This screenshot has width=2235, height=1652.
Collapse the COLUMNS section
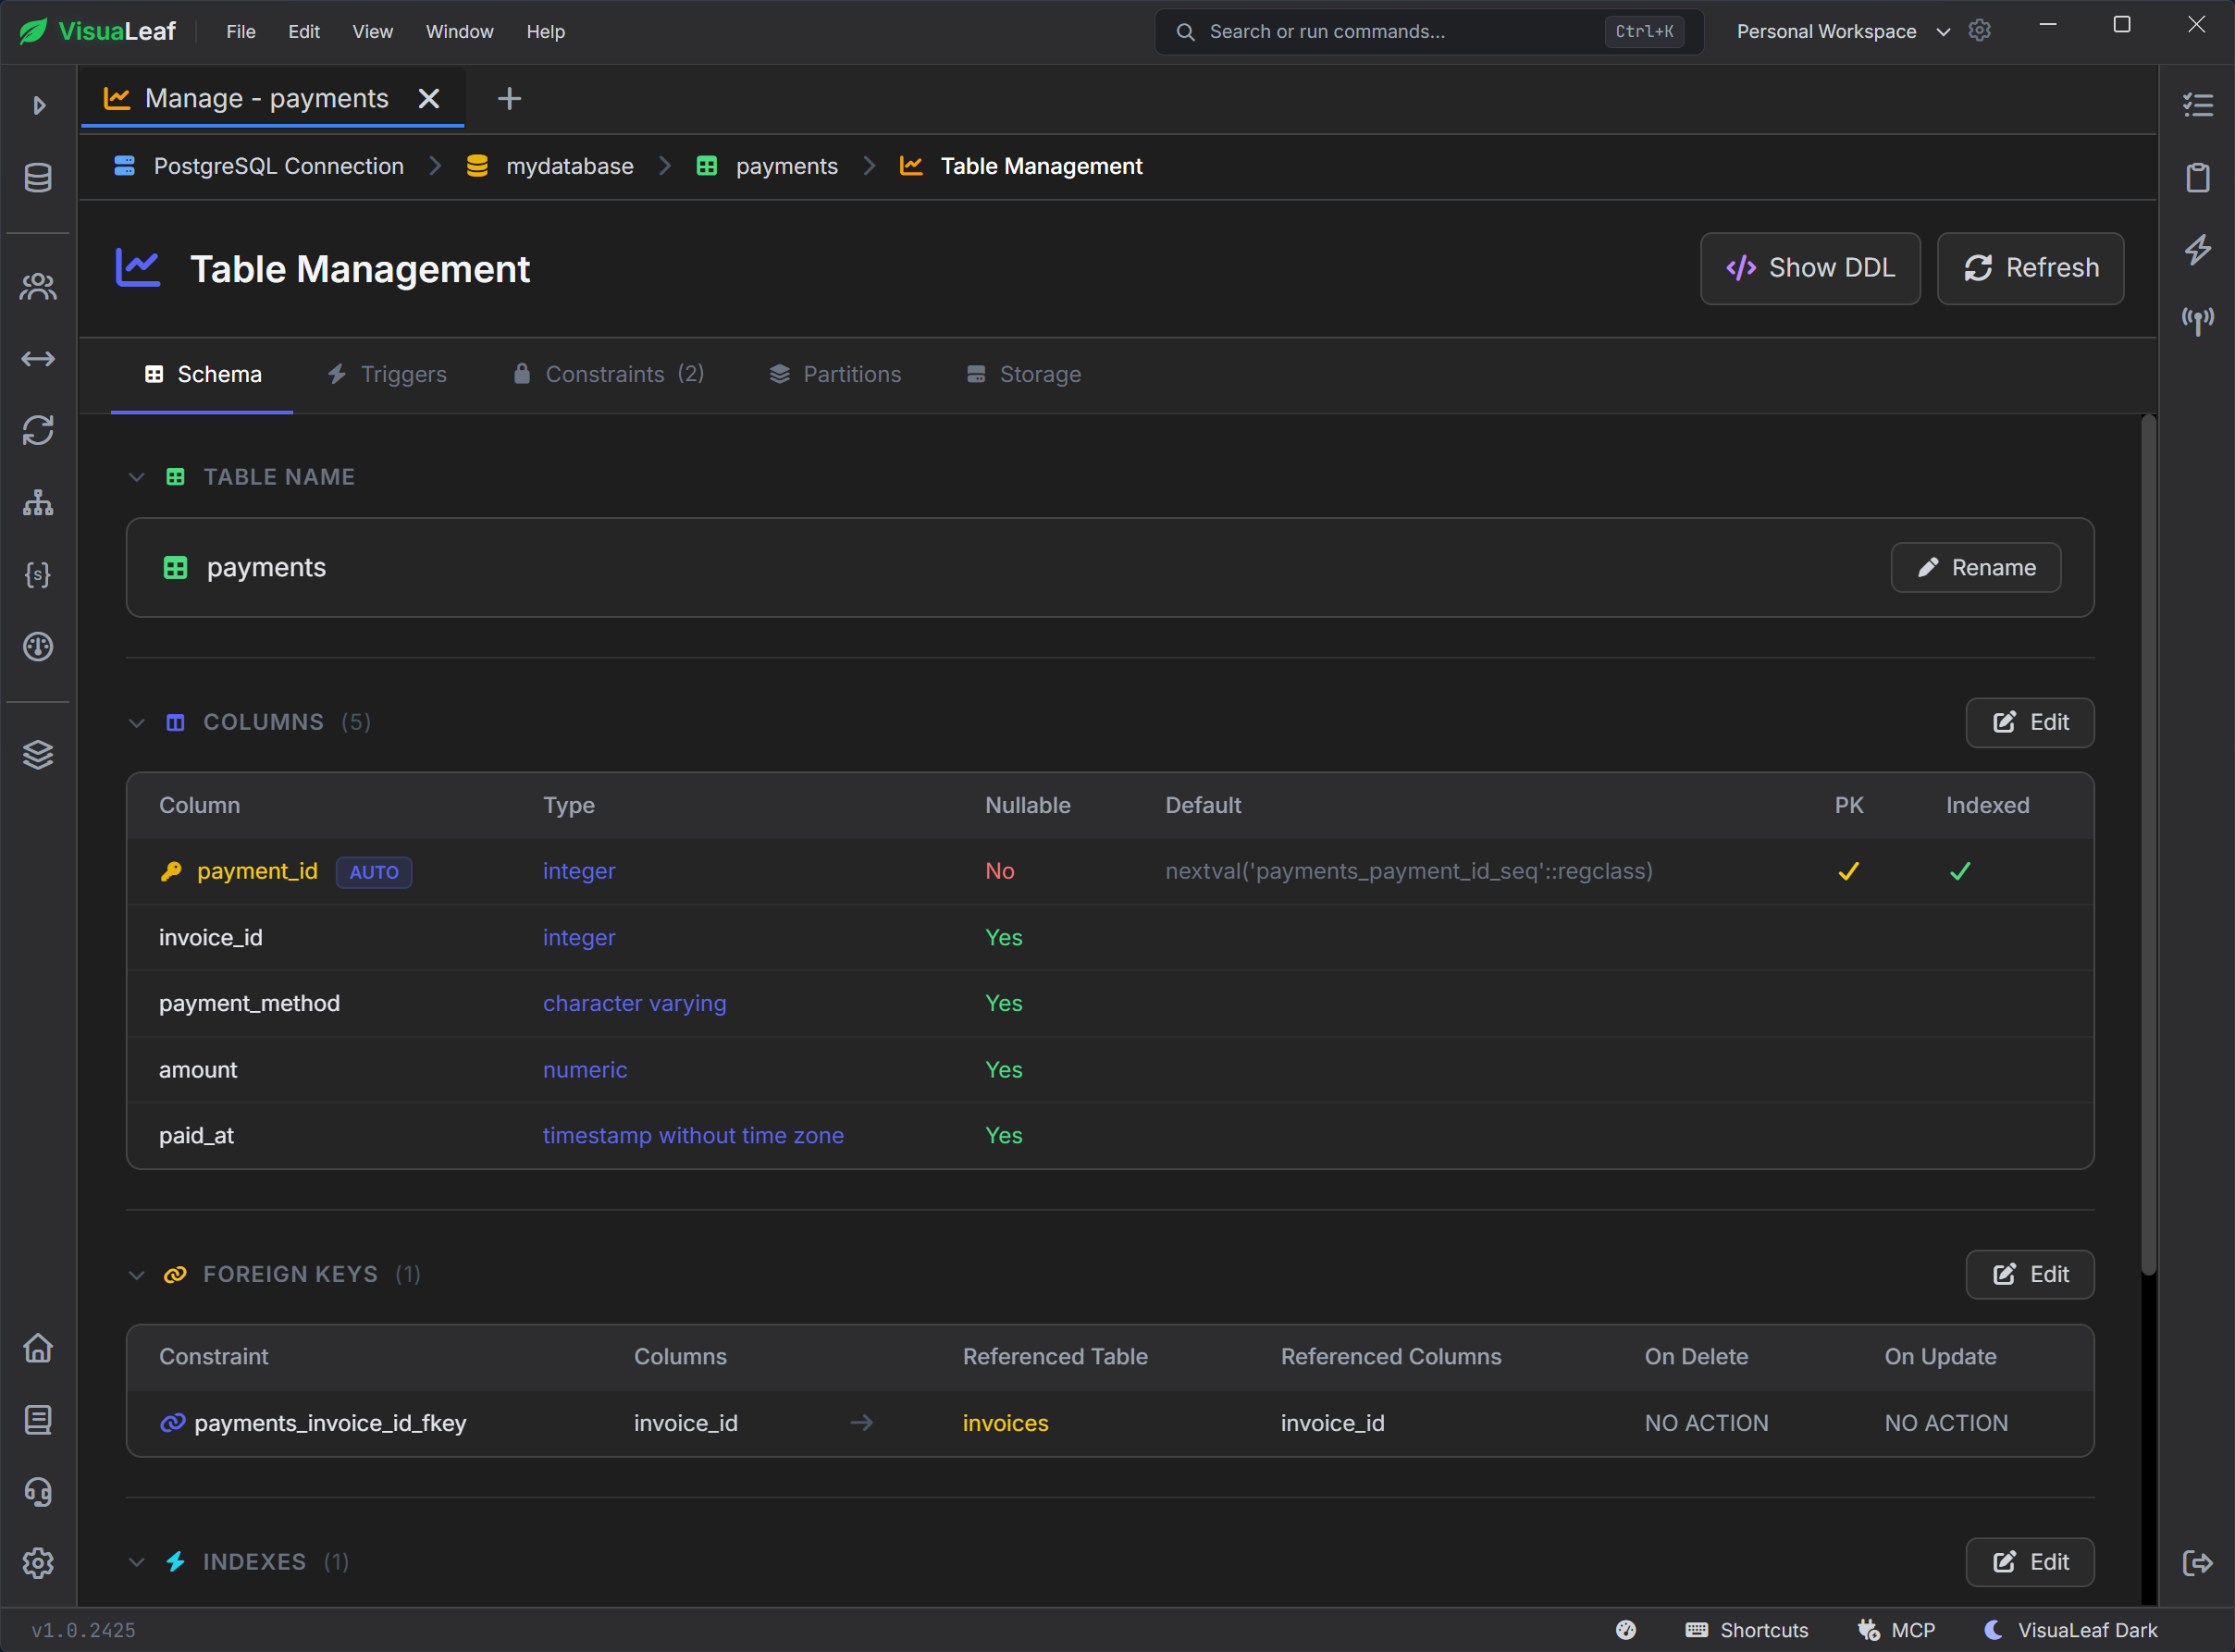coord(137,723)
